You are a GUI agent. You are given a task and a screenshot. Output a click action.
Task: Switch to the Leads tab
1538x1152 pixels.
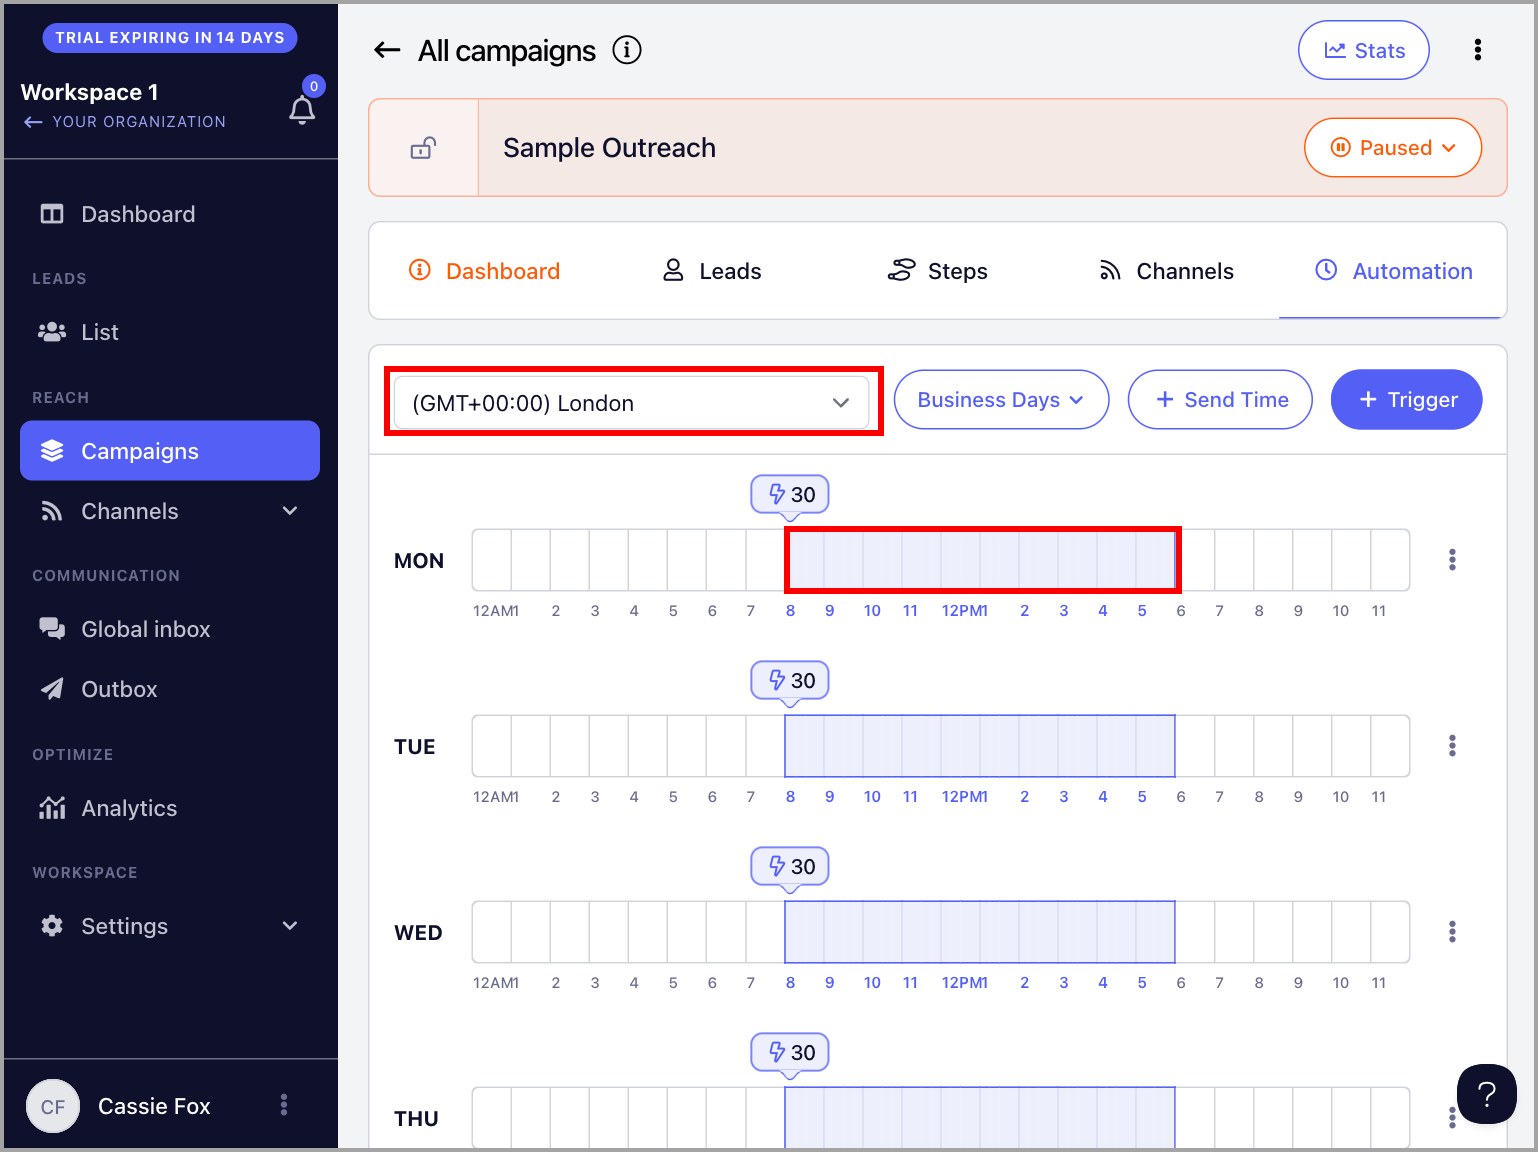click(x=712, y=271)
